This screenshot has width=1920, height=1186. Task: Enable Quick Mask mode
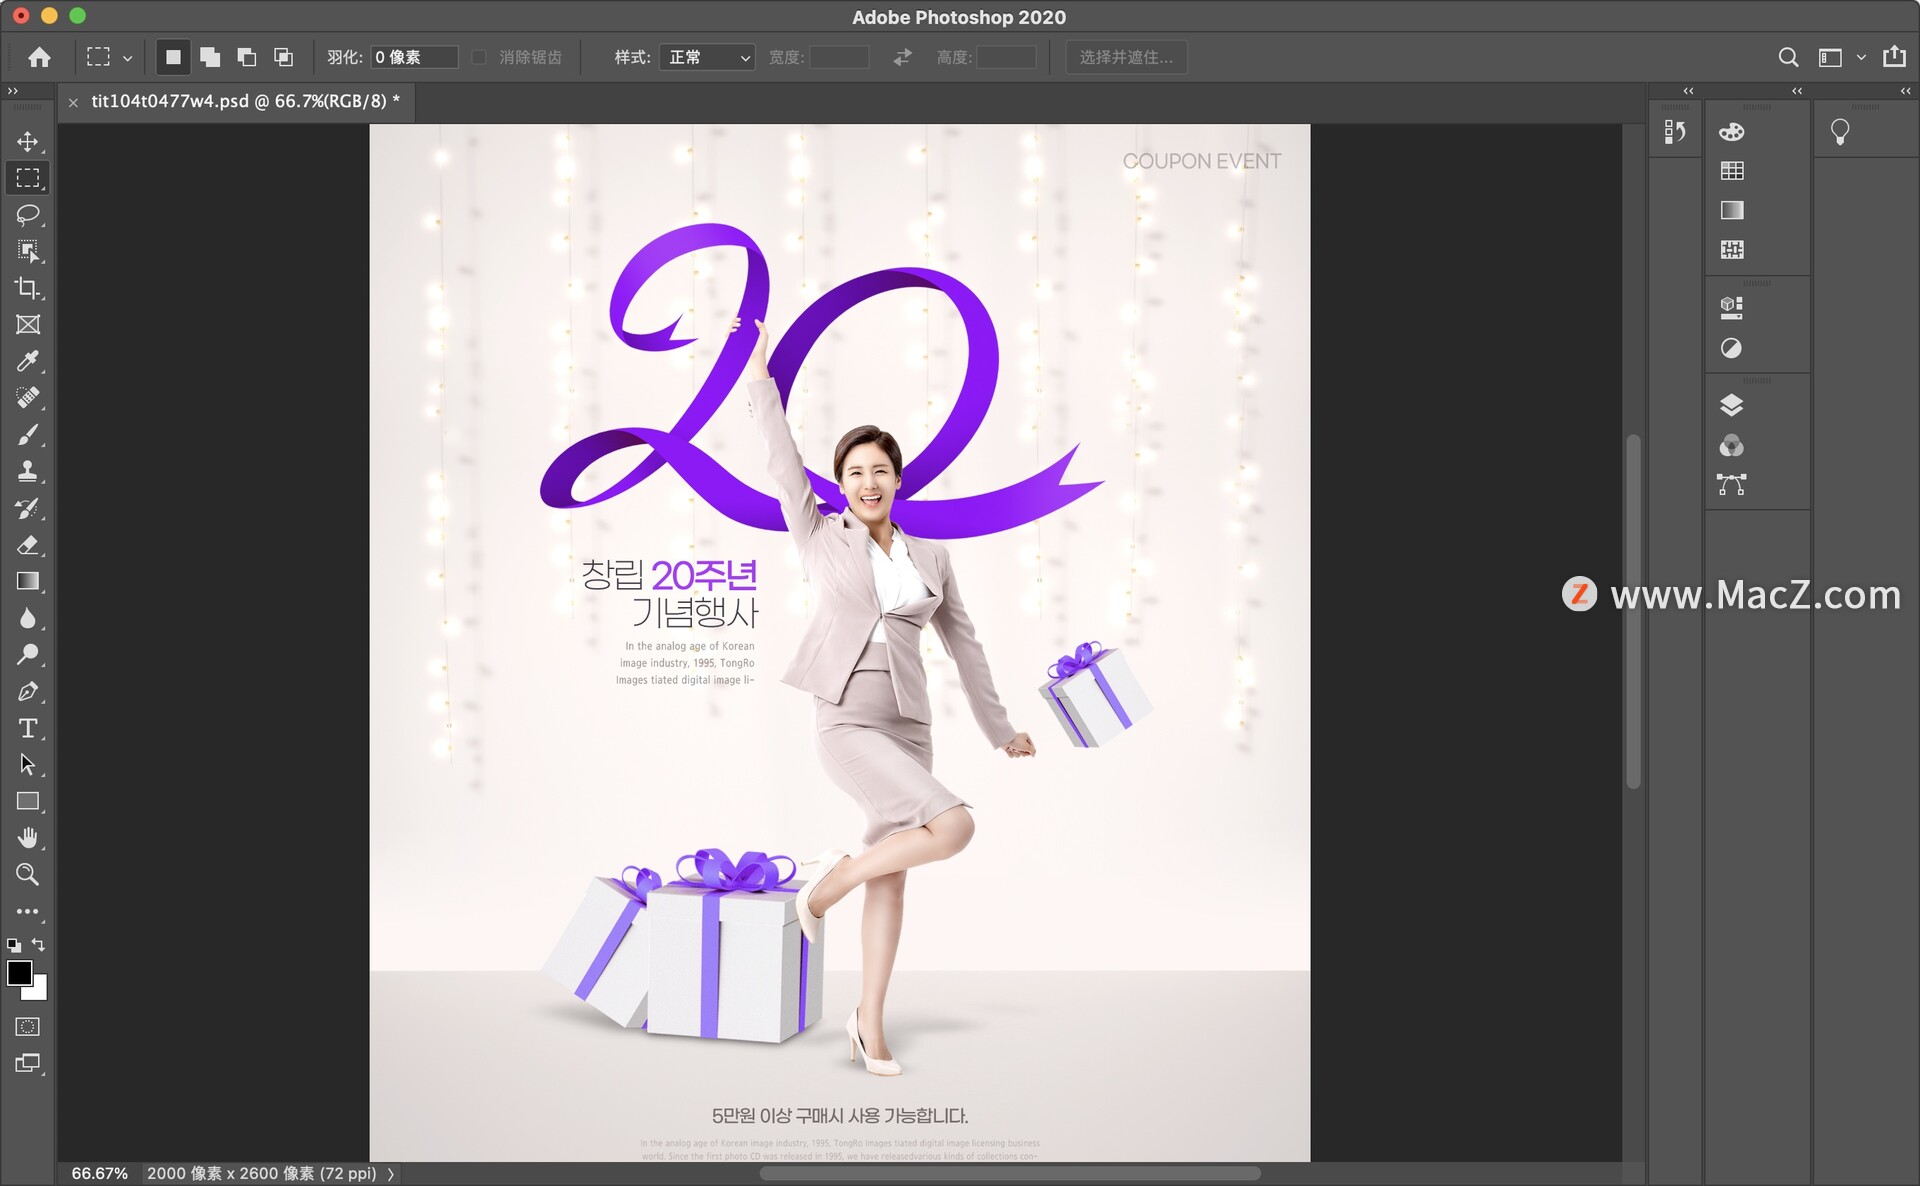coord(28,1027)
